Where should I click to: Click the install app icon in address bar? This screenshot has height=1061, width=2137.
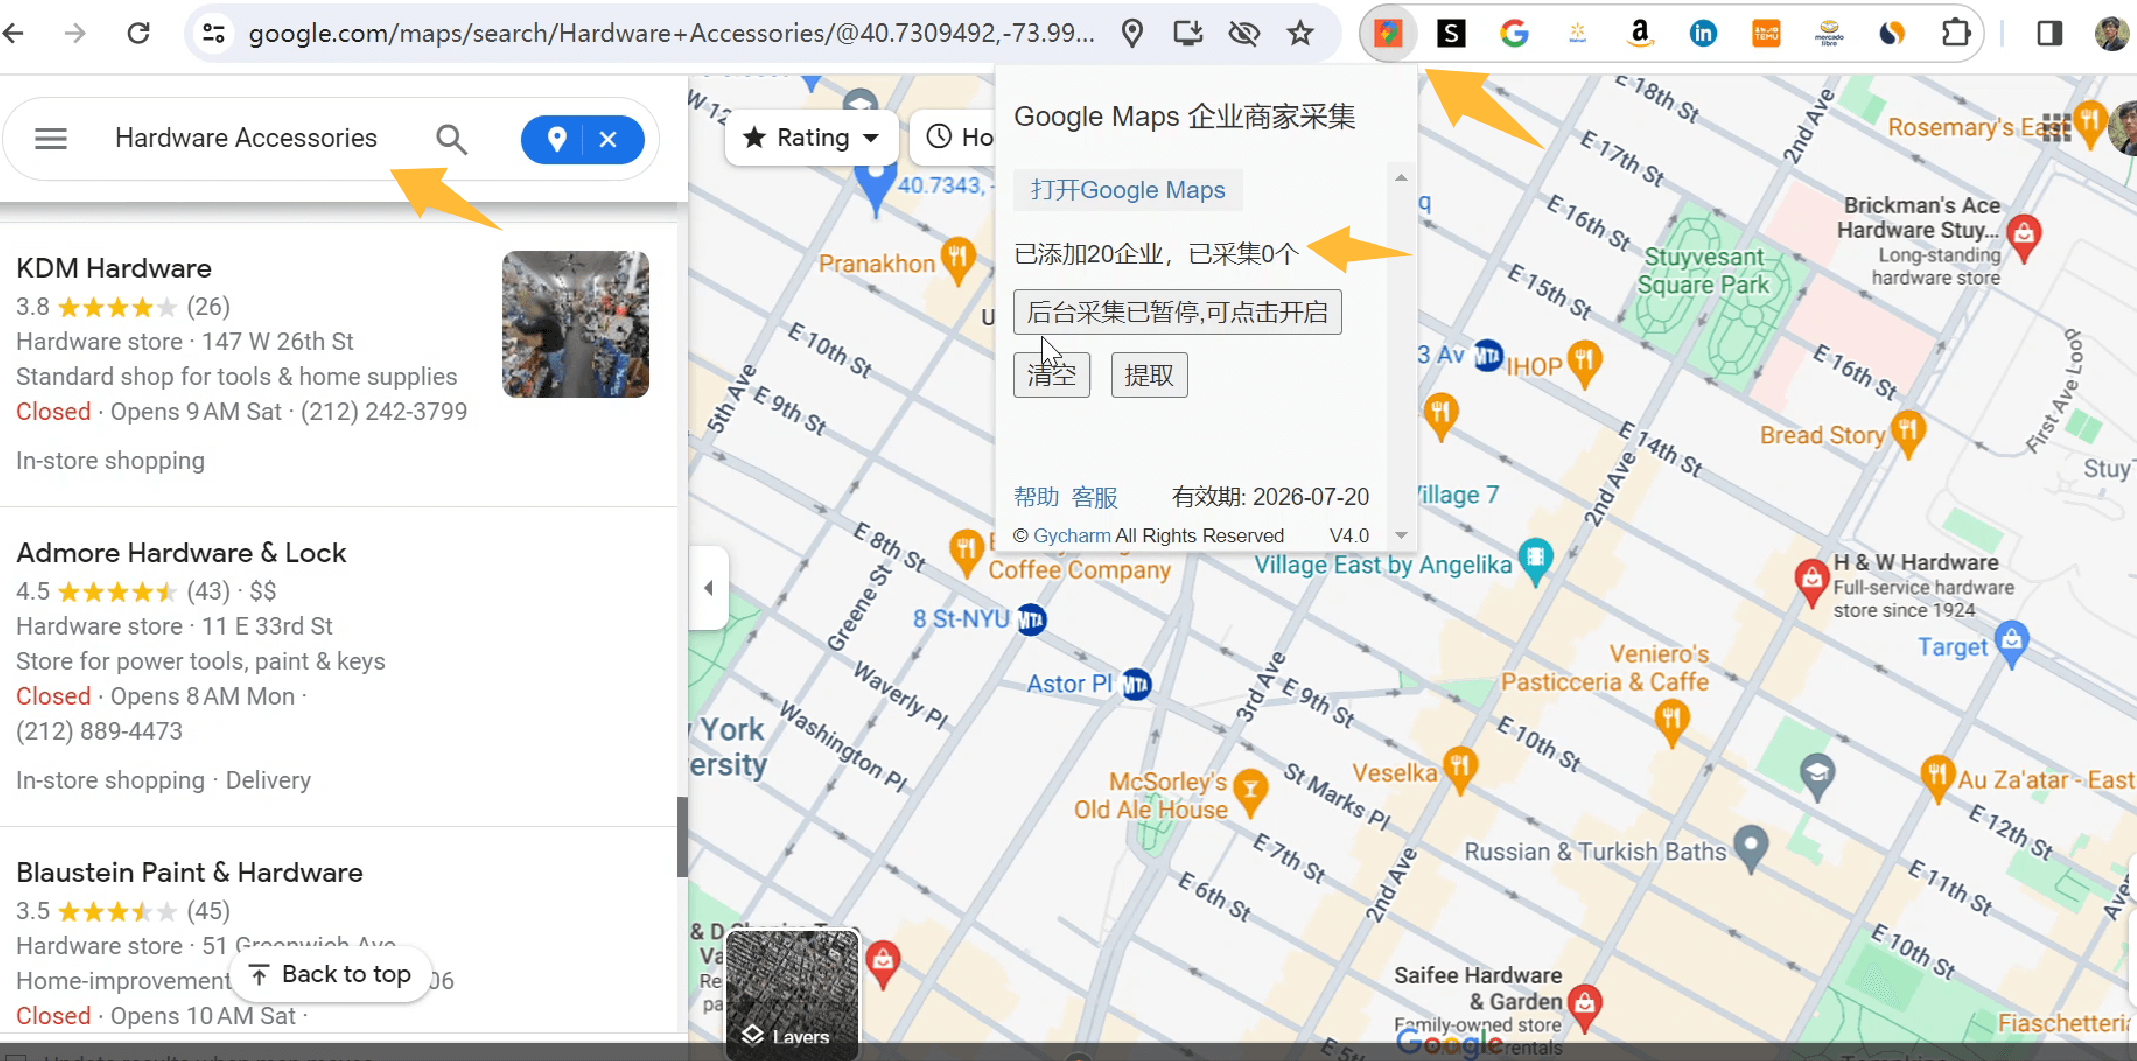(x=1187, y=33)
